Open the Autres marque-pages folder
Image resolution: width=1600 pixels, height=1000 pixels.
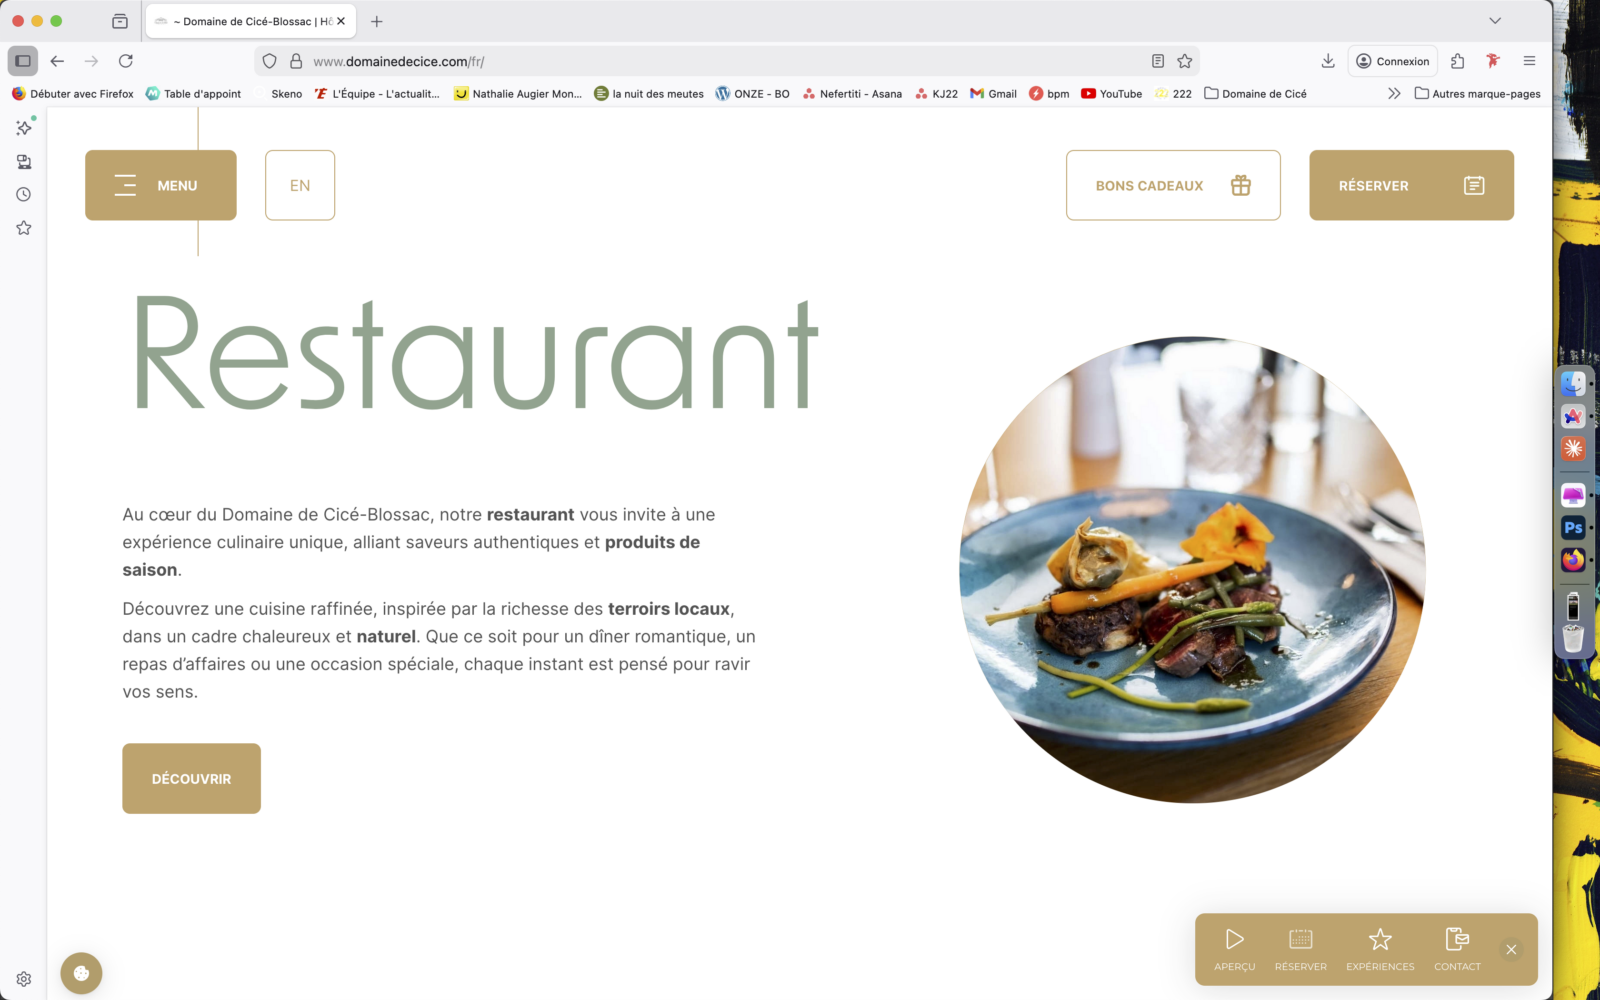tap(1477, 93)
